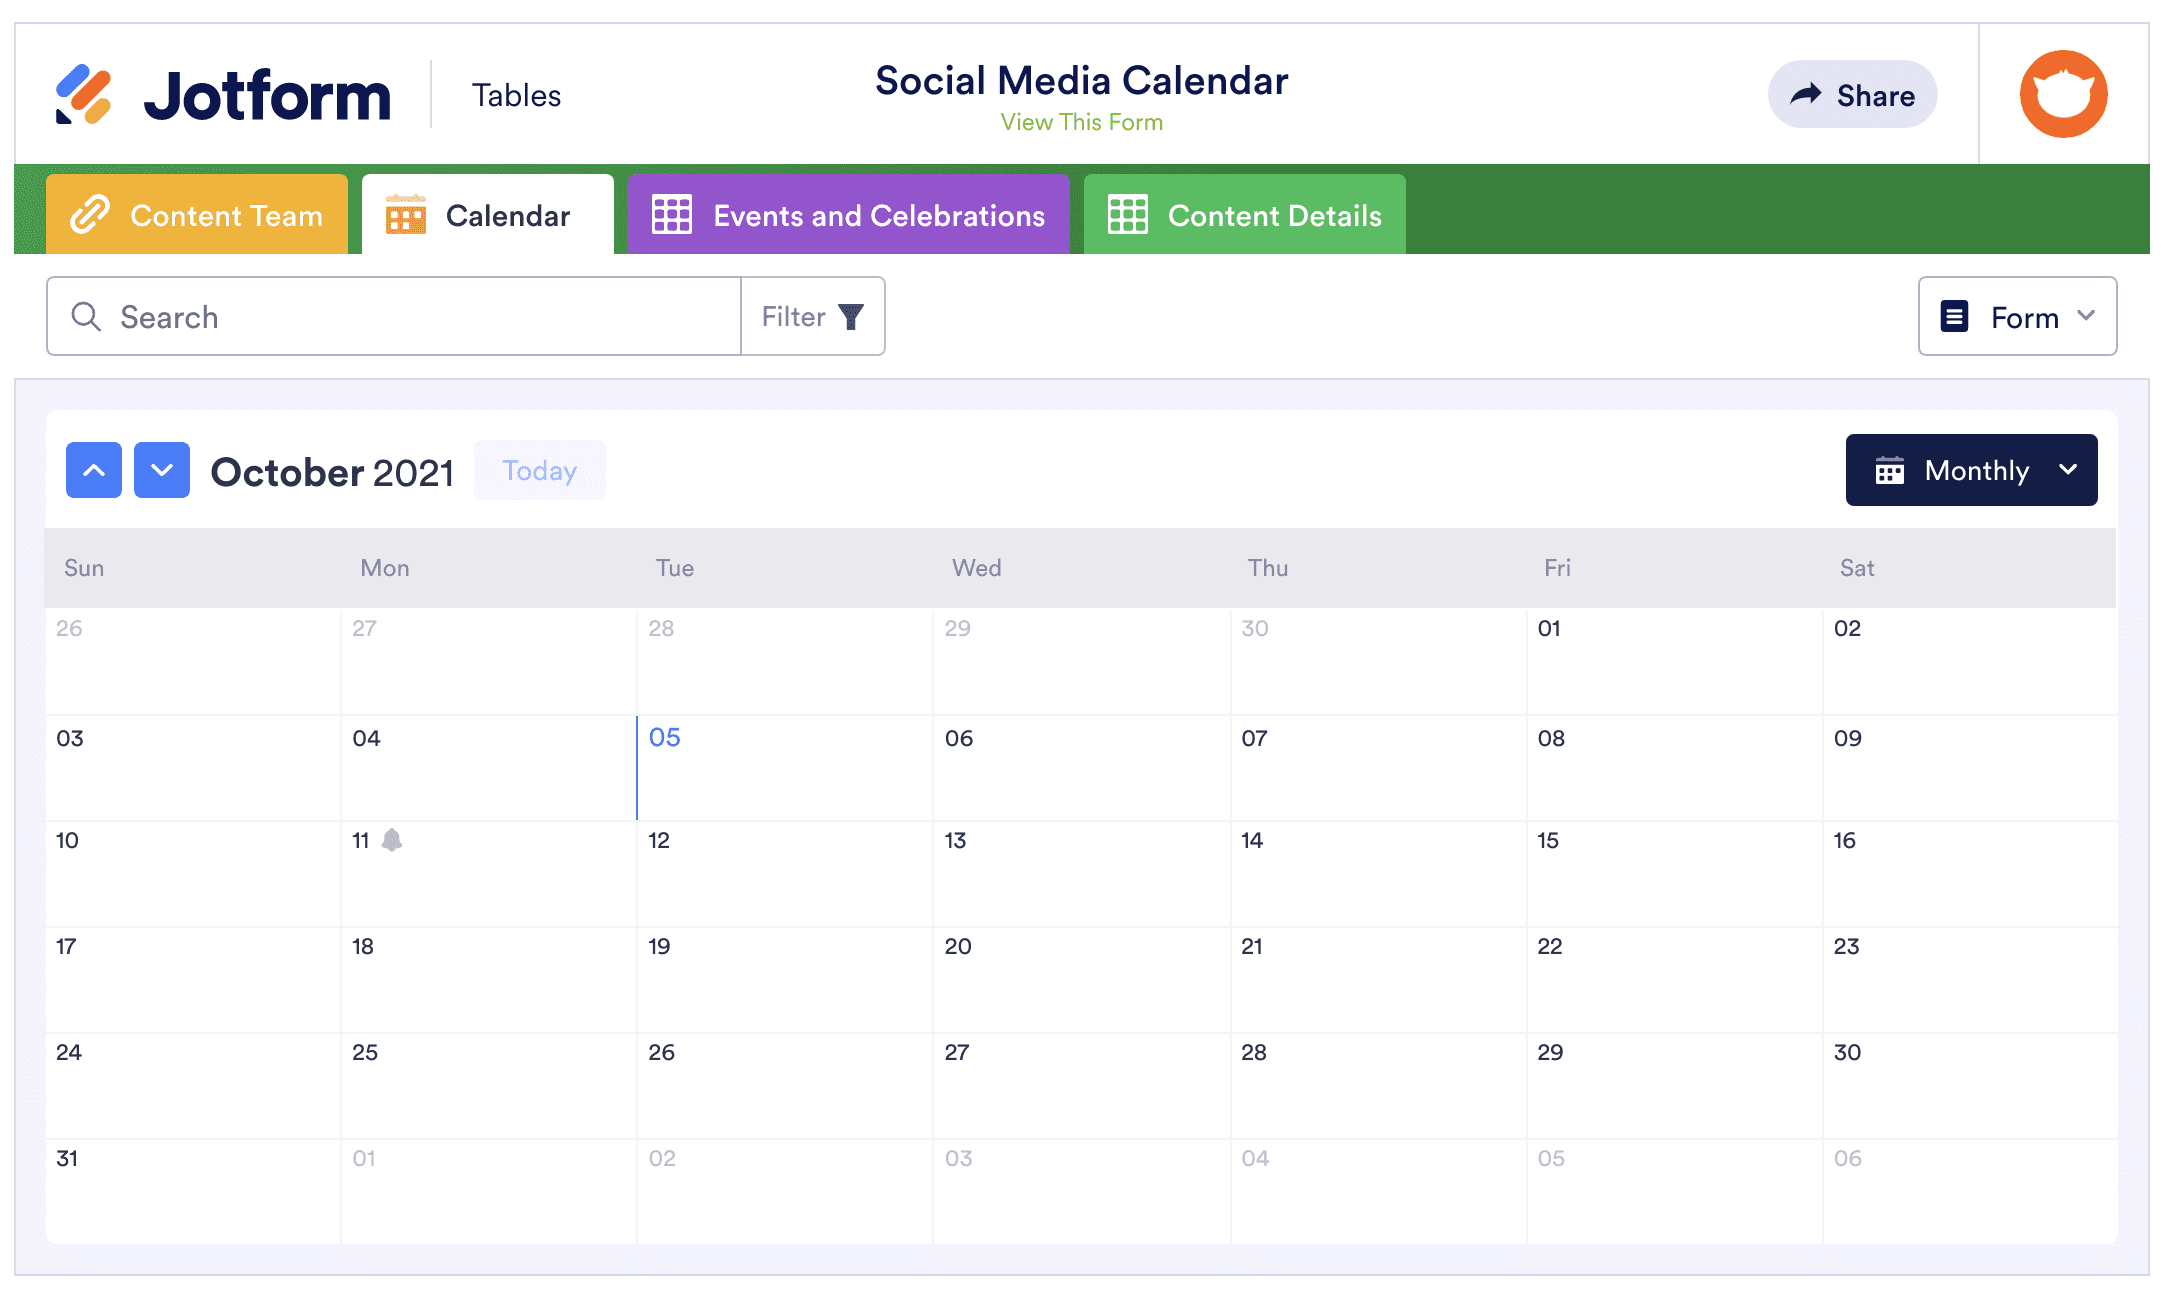The height and width of the screenshot is (1294, 2168).
Task: Click the Monthly dropdown chevron arrow
Action: coord(2068,470)
